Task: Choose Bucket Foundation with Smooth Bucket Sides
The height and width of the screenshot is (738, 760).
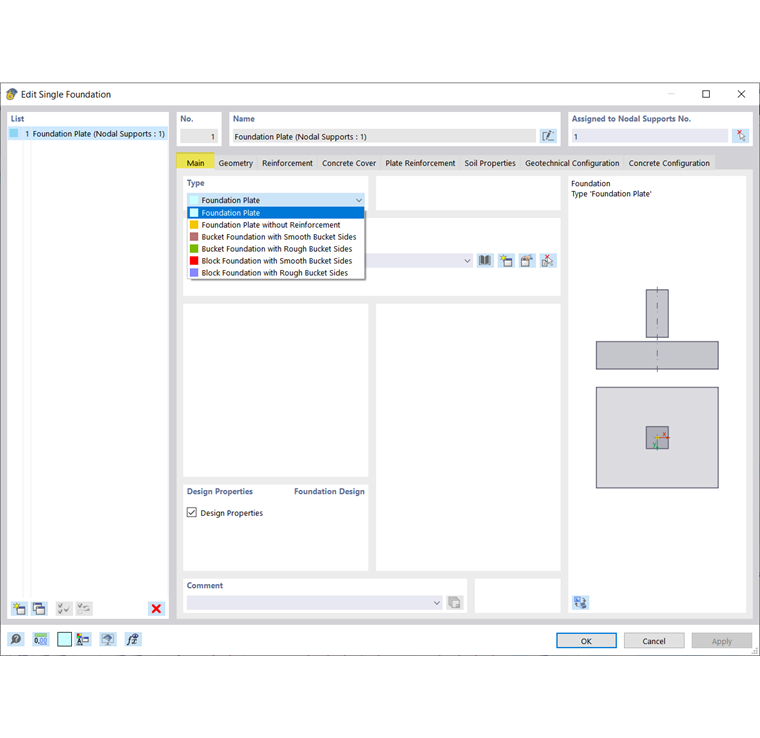Action: click(276, 236)
